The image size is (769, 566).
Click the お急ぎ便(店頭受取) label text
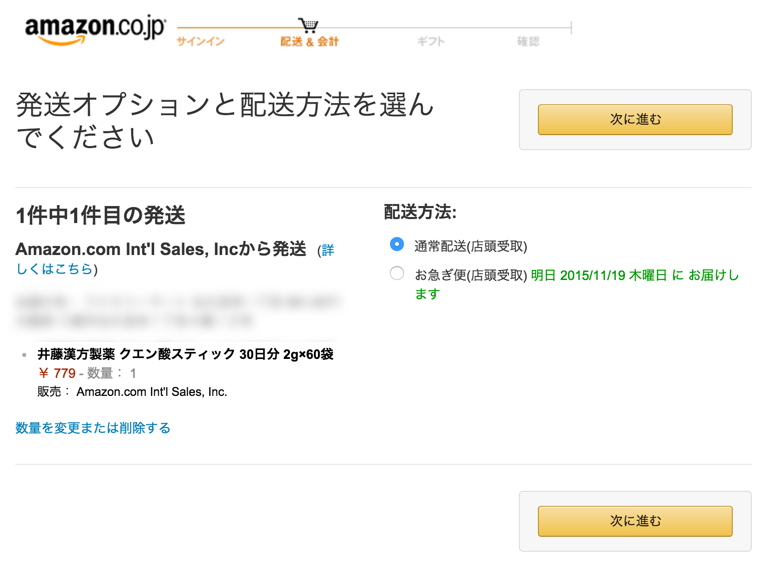pyautogui.click(x=470, y=275)
